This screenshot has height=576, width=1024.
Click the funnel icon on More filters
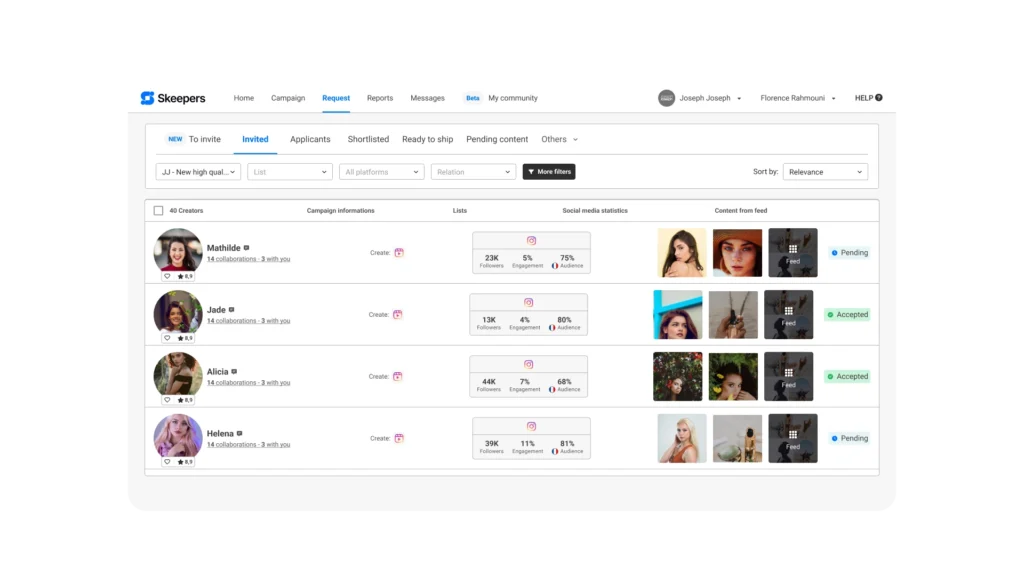click(x=532, y=172)
